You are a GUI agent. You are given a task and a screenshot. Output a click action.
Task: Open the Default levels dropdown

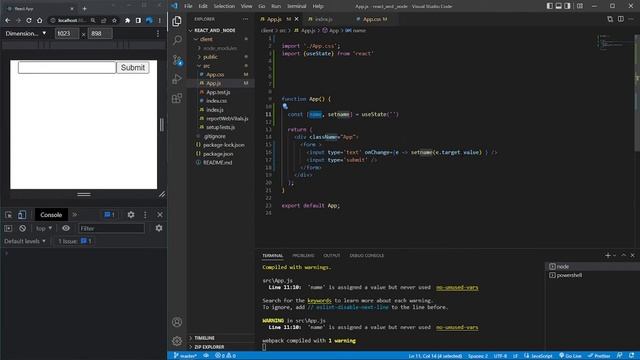pos(25,241)
